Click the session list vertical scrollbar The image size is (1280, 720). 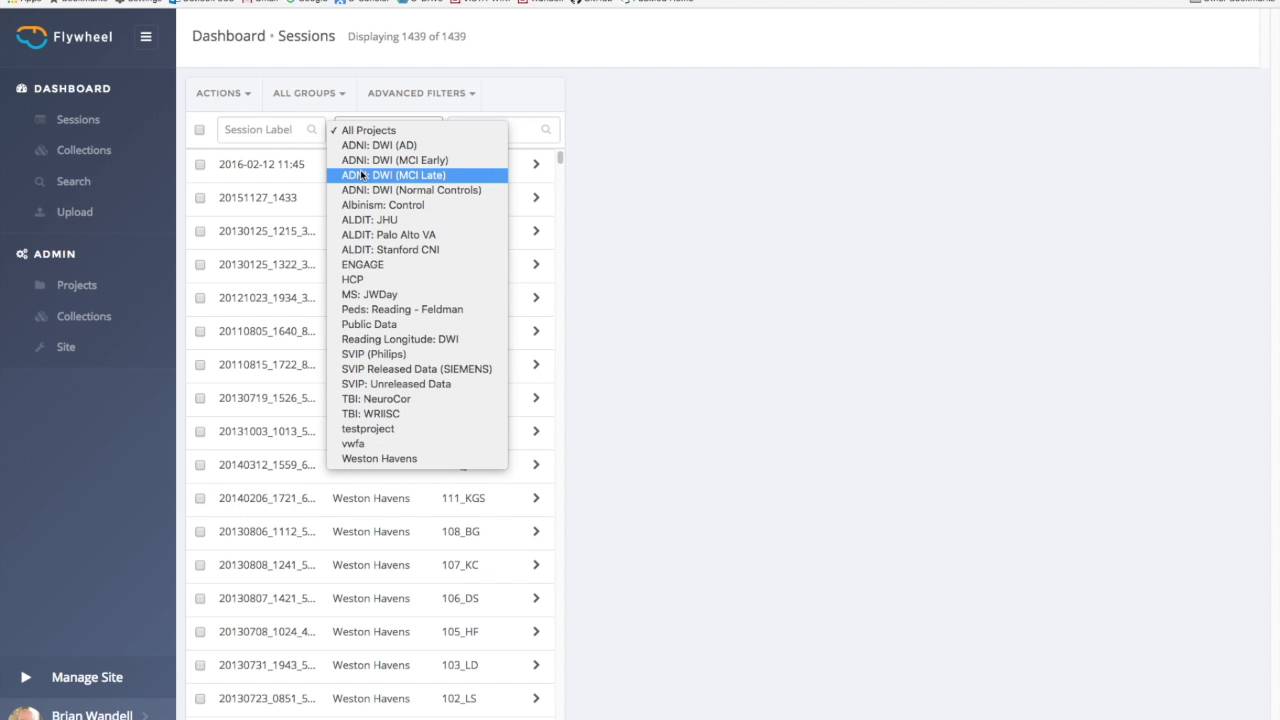(x=560, y=158)
